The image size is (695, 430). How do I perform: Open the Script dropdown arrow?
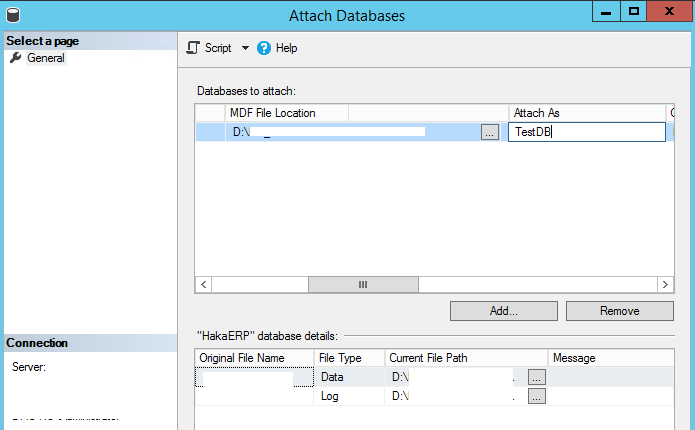coord(245,48)
